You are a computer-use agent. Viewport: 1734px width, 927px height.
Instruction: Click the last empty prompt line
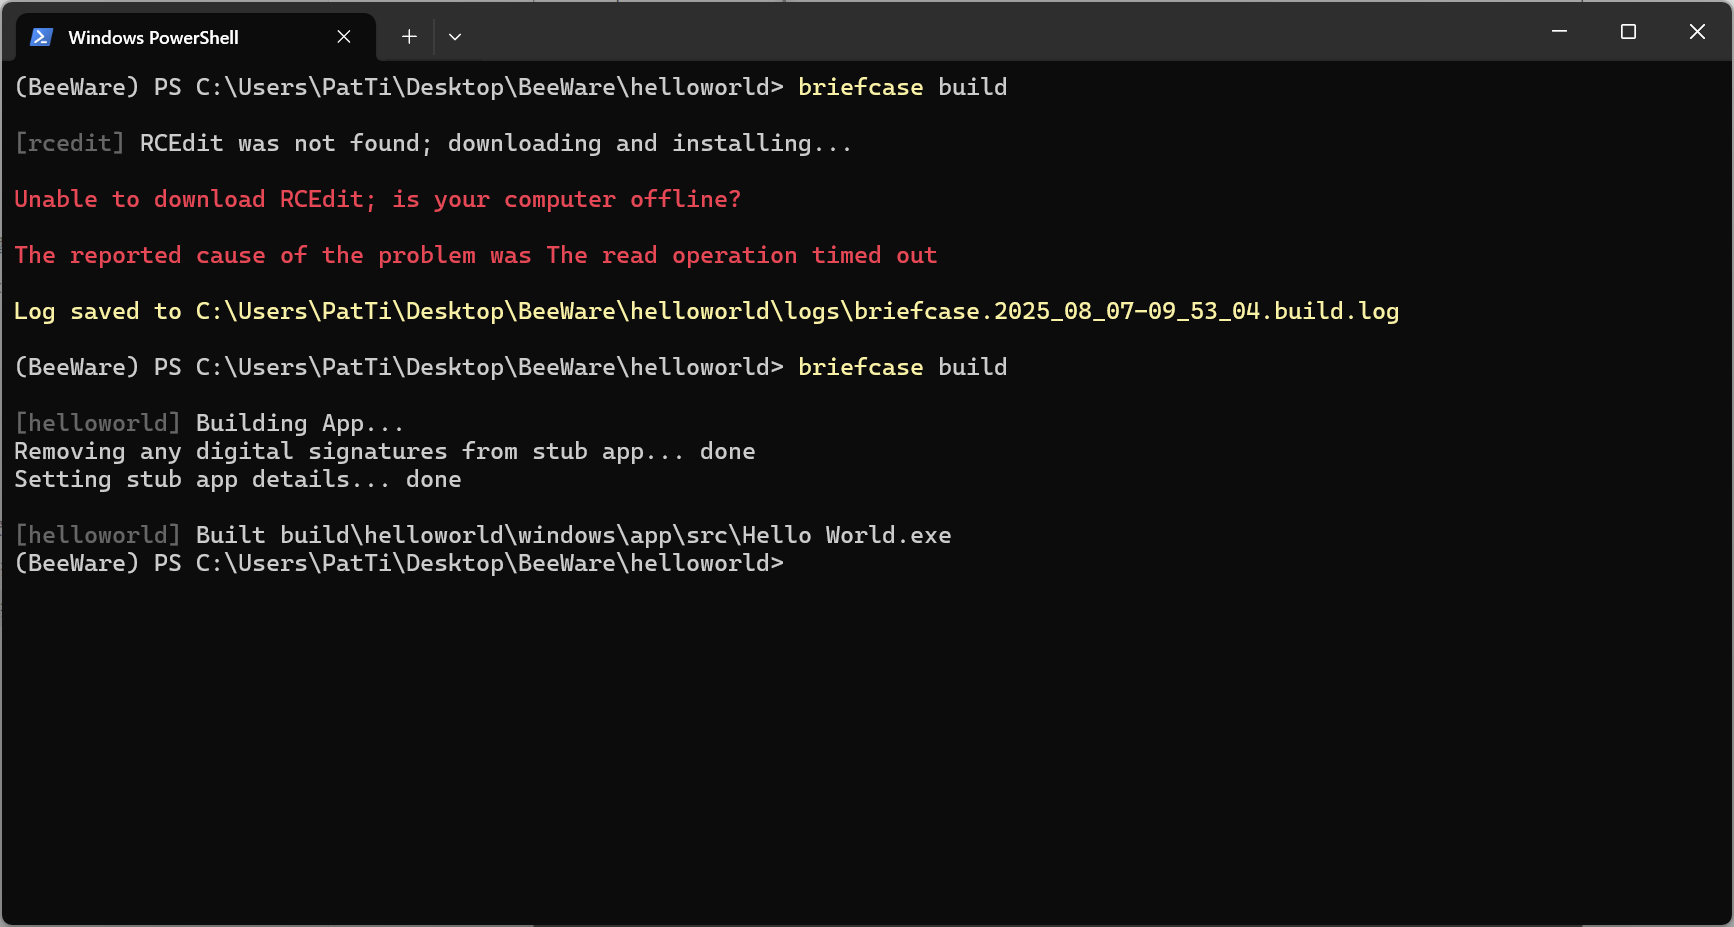[x=399, y=563]
